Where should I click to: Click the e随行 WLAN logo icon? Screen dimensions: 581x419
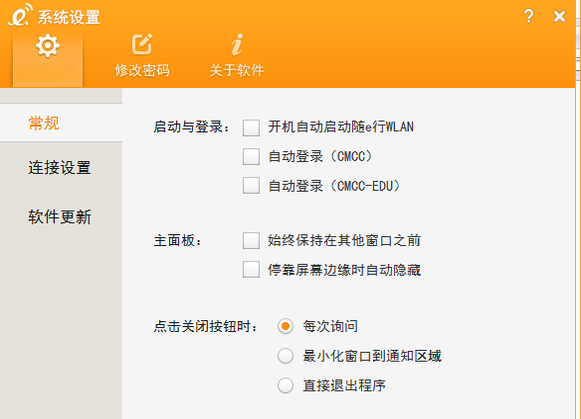point(20,15)
